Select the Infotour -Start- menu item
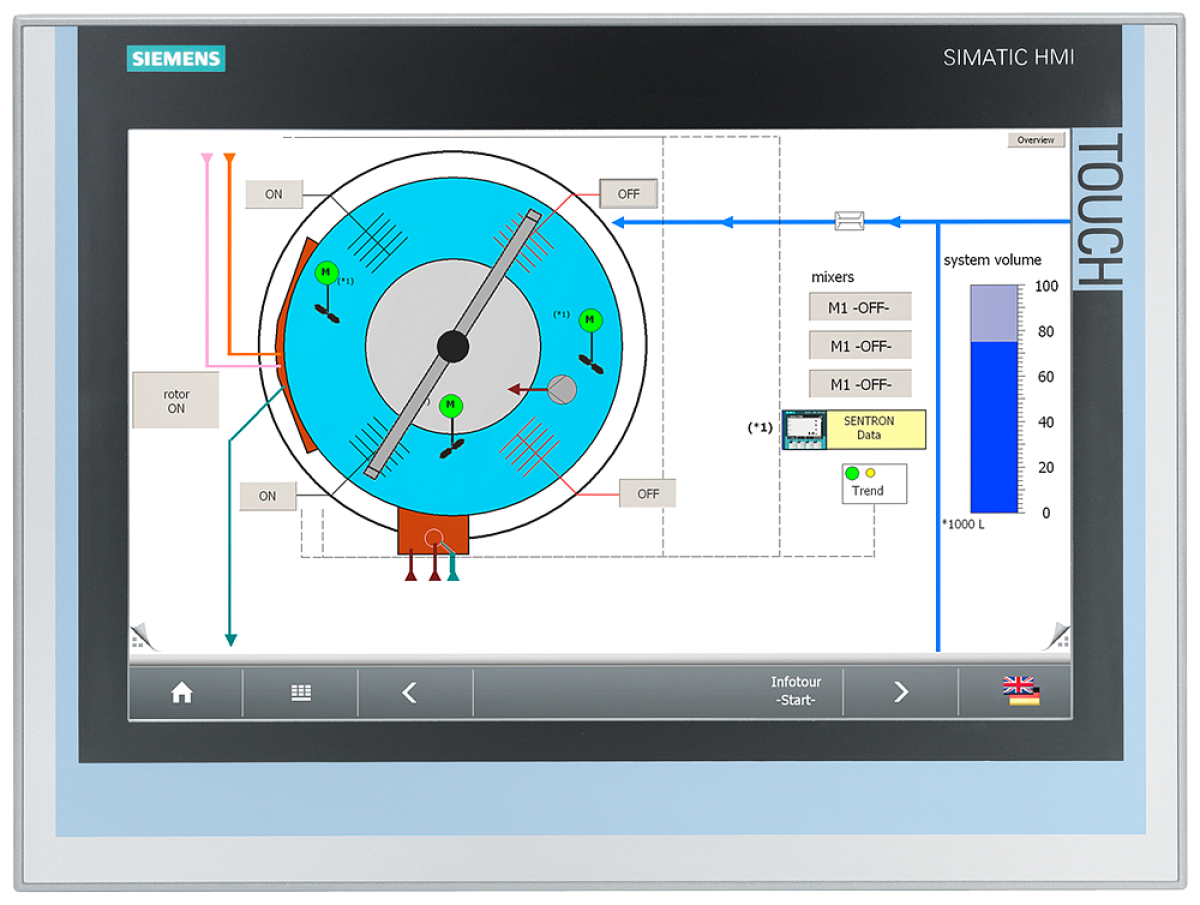The height and width of the screenshot is (905, 1200). point(796,690)
